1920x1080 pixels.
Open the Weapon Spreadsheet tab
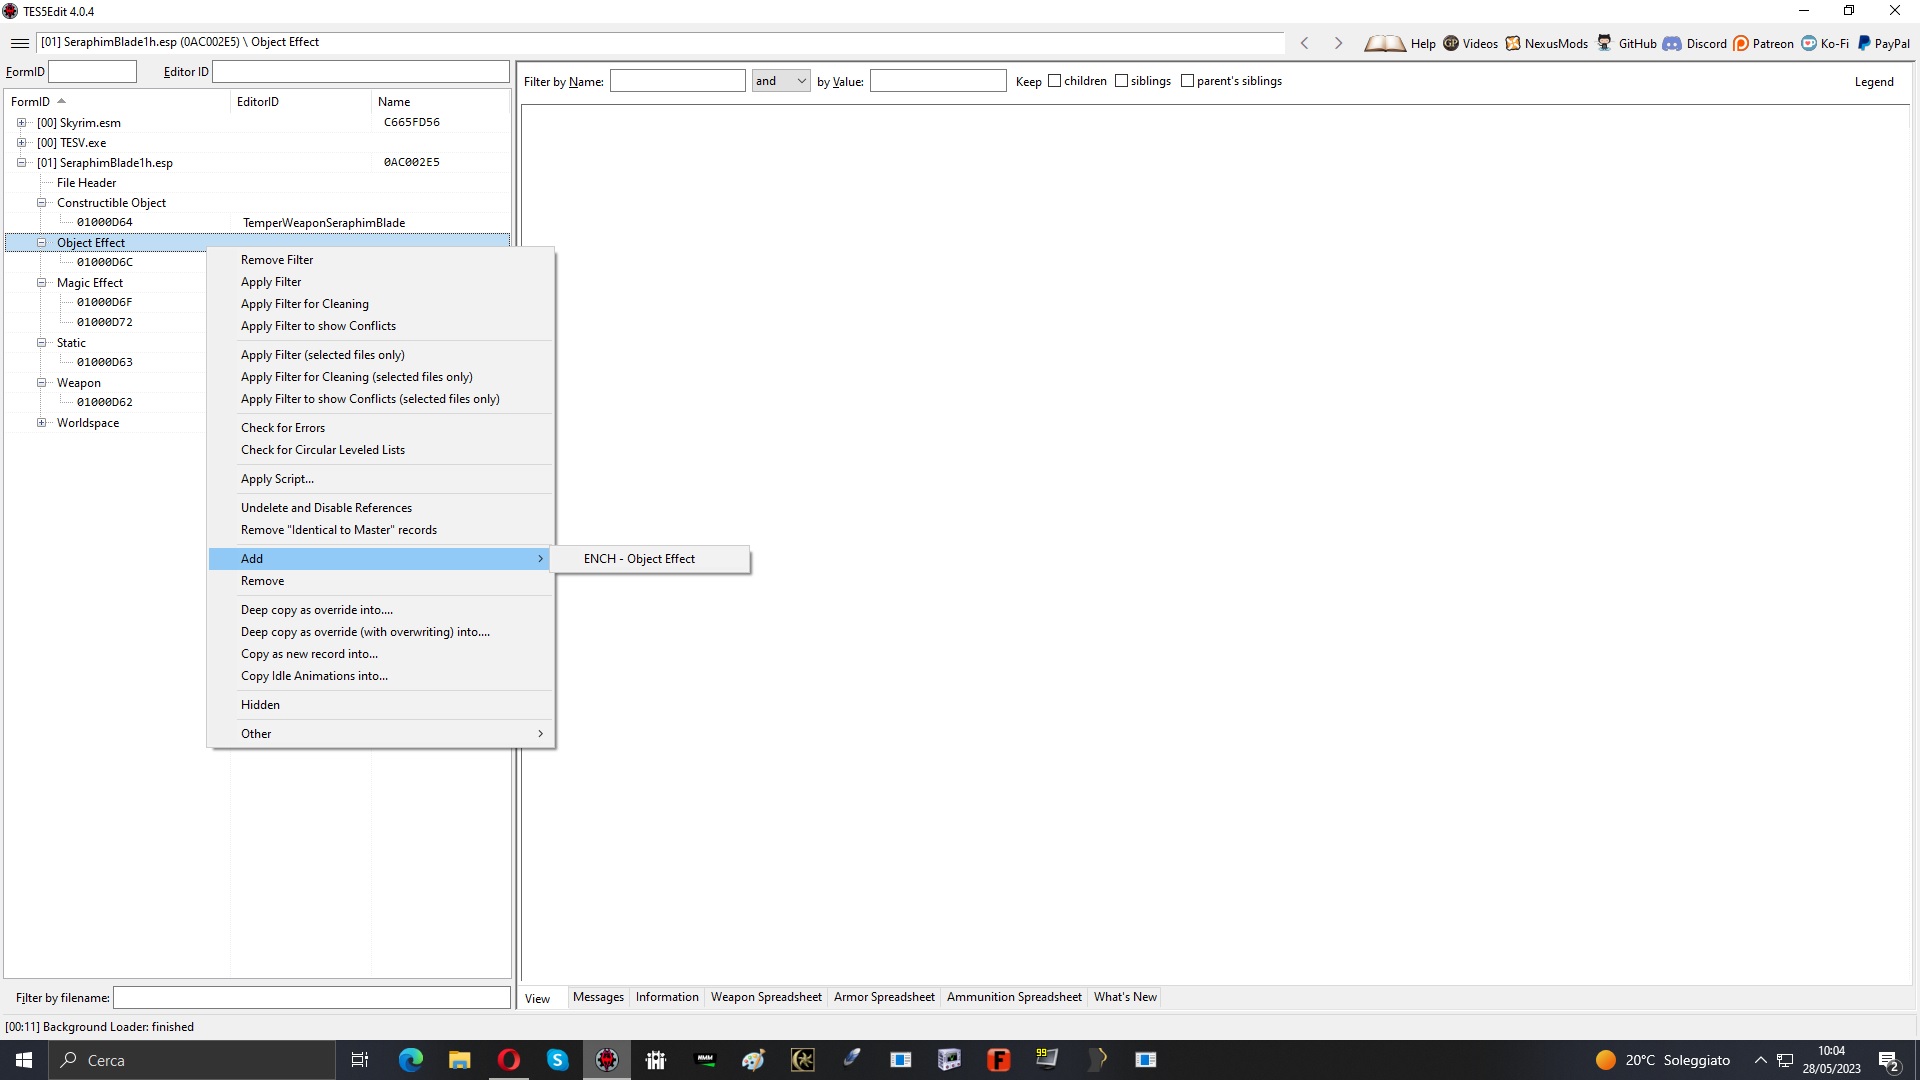(766, 997)
